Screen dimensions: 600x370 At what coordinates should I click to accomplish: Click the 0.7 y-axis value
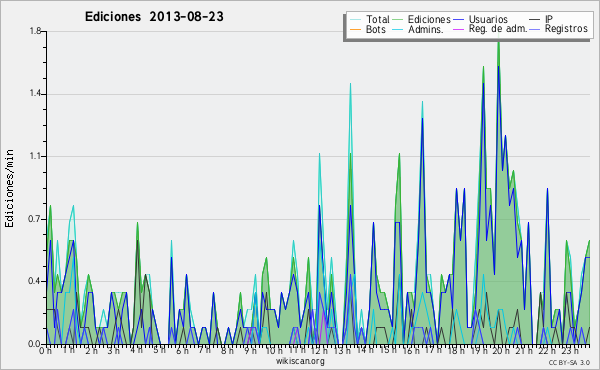(x=35, y=219)
